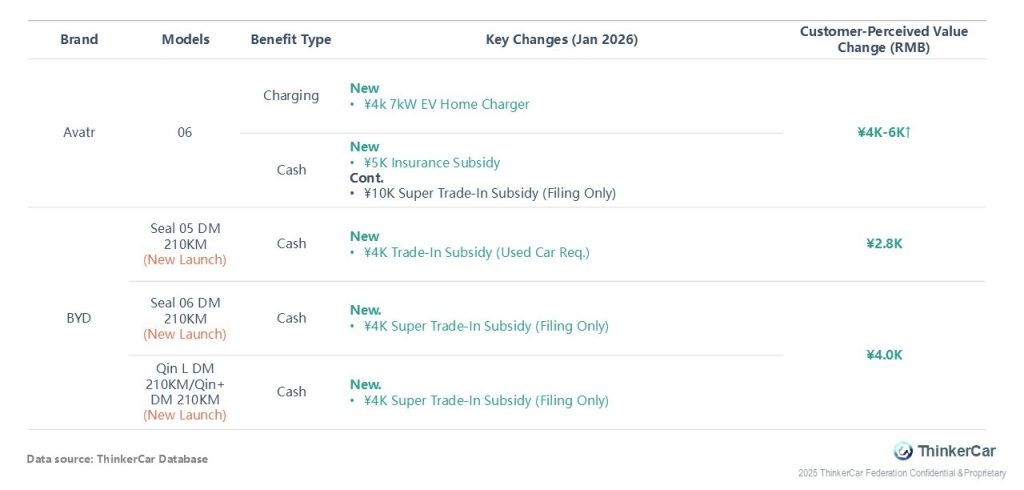Click the ThinkerCar logo icon
This screenshot has width=1024, height=490.
pos(903,451)
